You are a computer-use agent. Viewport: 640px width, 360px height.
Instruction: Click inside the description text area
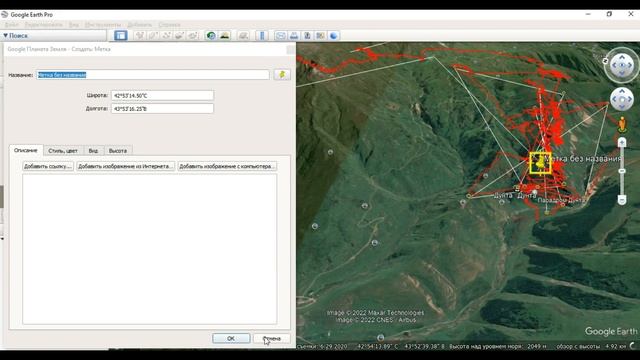(149, 249)
